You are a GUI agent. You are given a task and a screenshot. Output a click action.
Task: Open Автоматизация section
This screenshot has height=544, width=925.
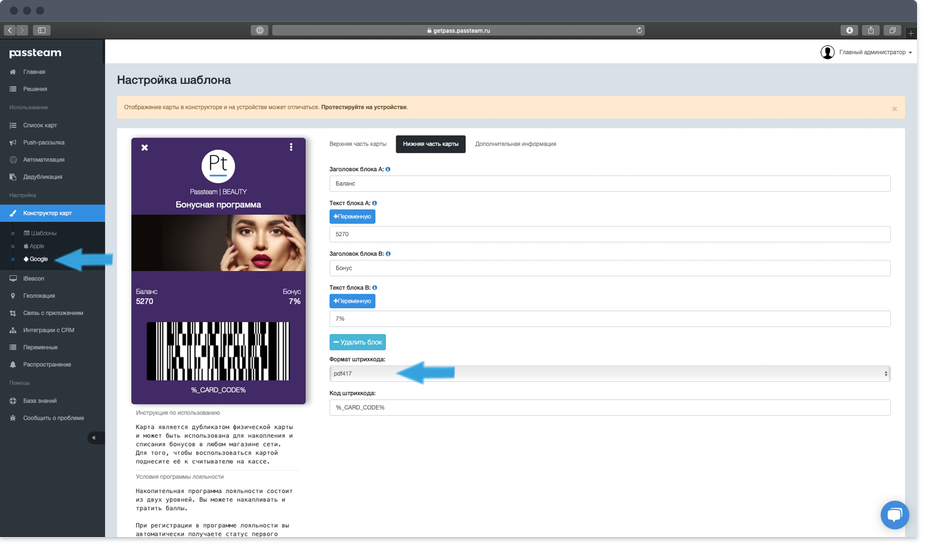tap(44, 160)
